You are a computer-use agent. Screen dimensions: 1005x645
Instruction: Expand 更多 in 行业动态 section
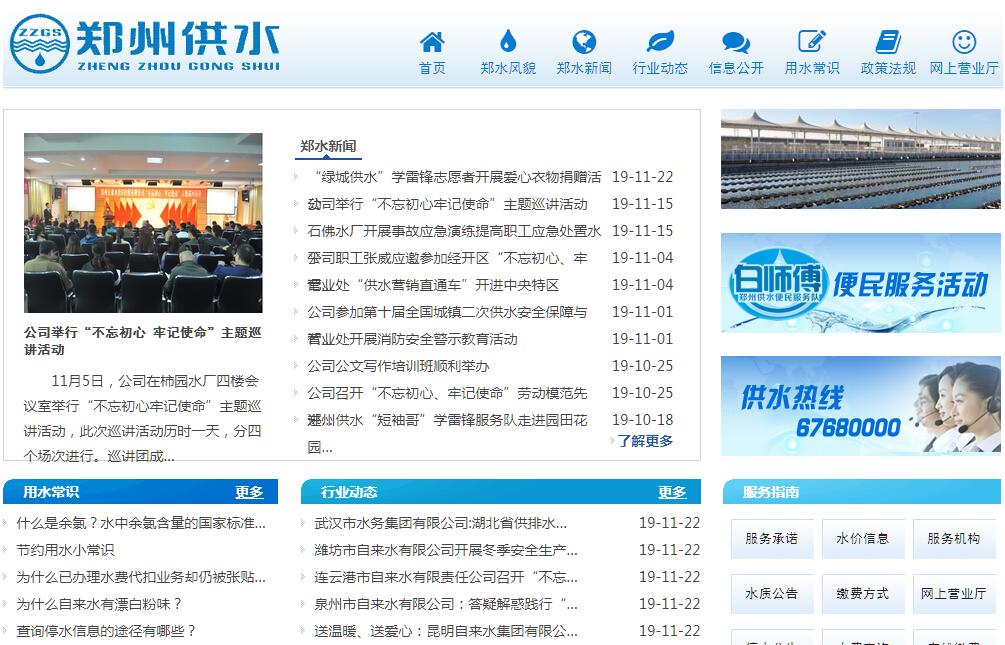coord(672,492)
